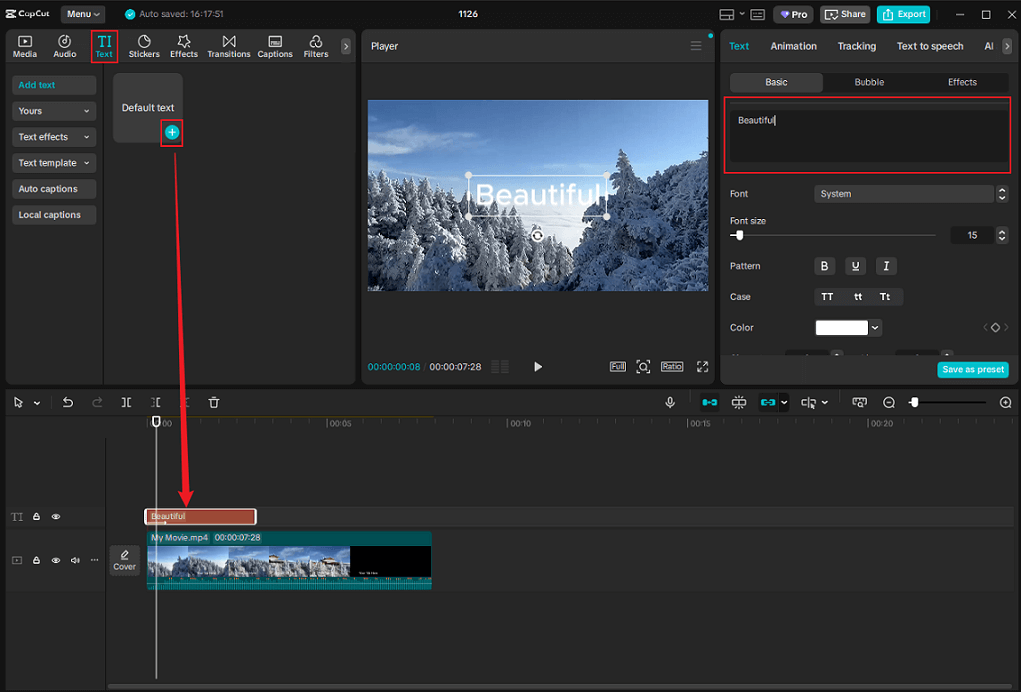Open the Transitions panel
The width and height of the screenshot is (1021, 692).
[228, 44]
